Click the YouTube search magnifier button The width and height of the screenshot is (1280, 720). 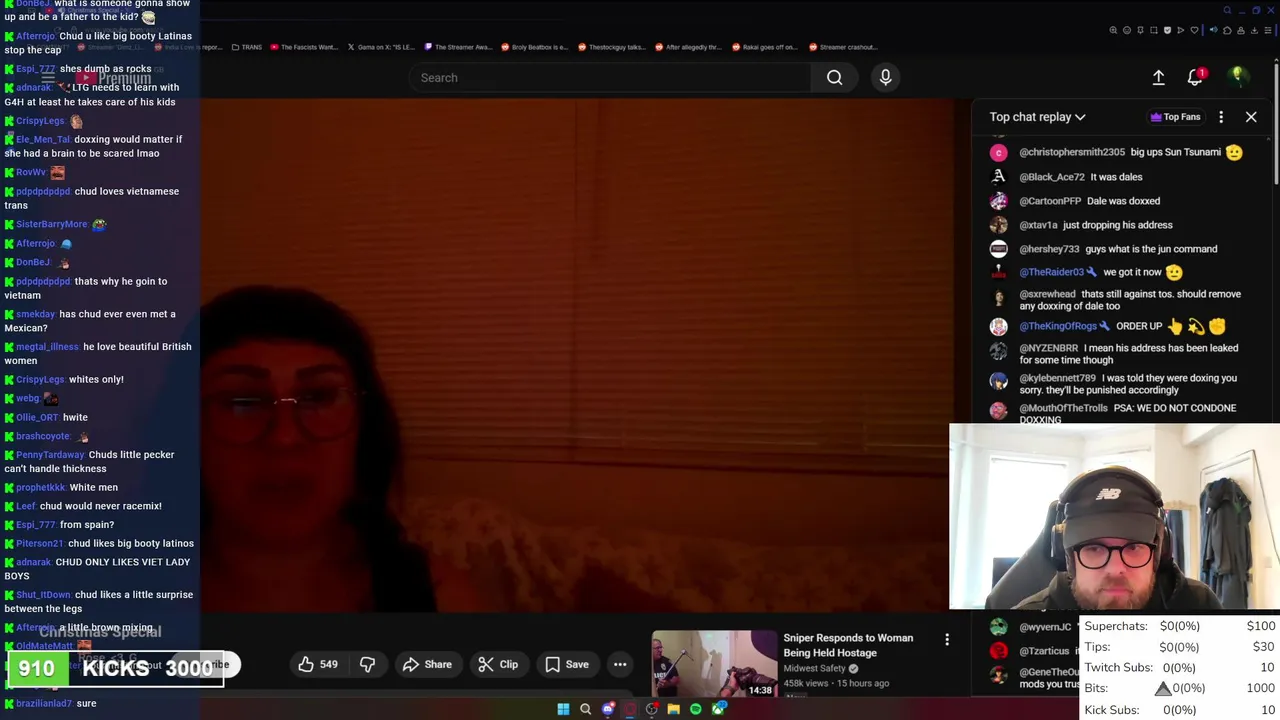click(834, 77)
